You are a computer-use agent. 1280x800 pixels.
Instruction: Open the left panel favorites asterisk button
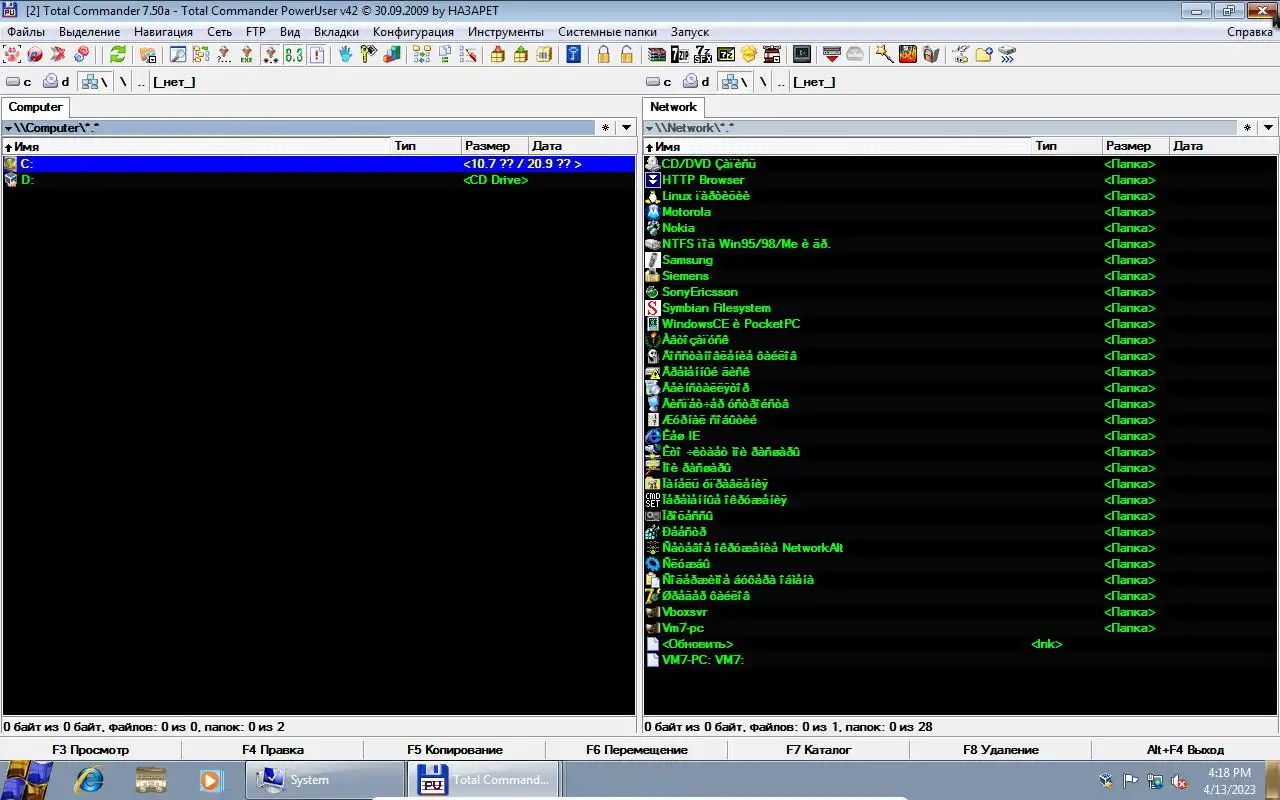pyautogui.click(x=605, y=127)
